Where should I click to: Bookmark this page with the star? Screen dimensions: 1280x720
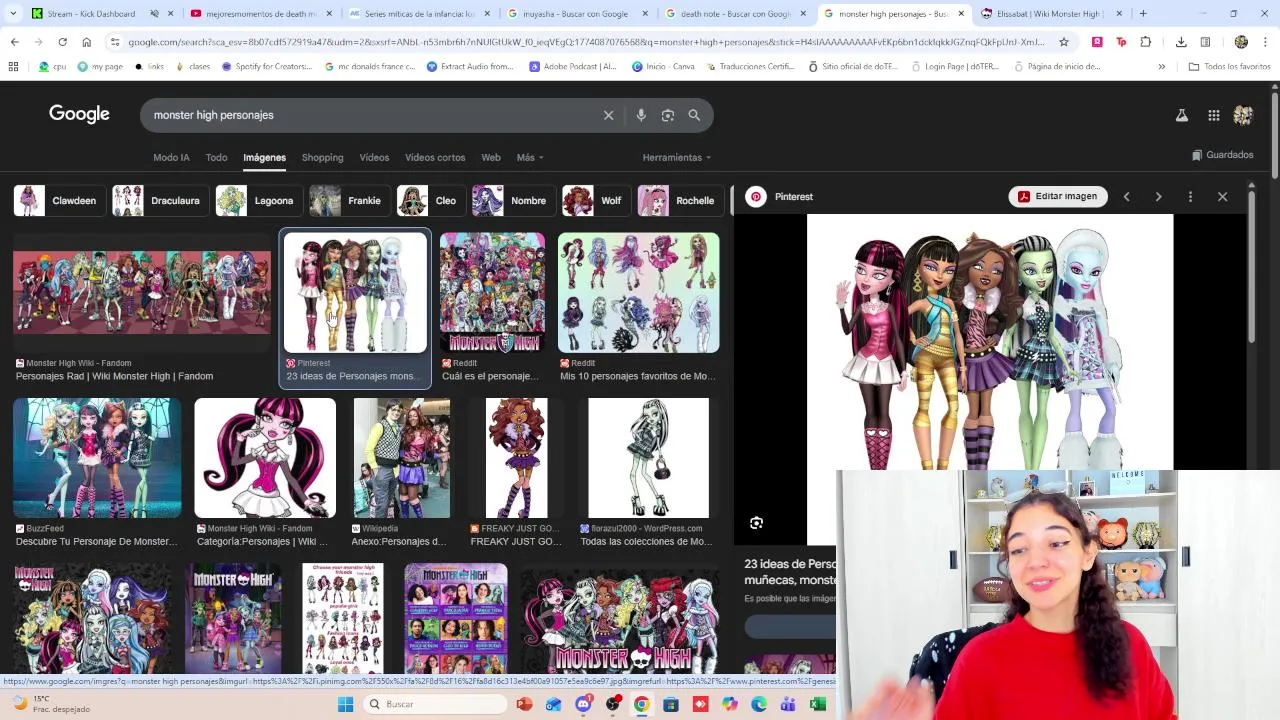[x=1064, y=42]
